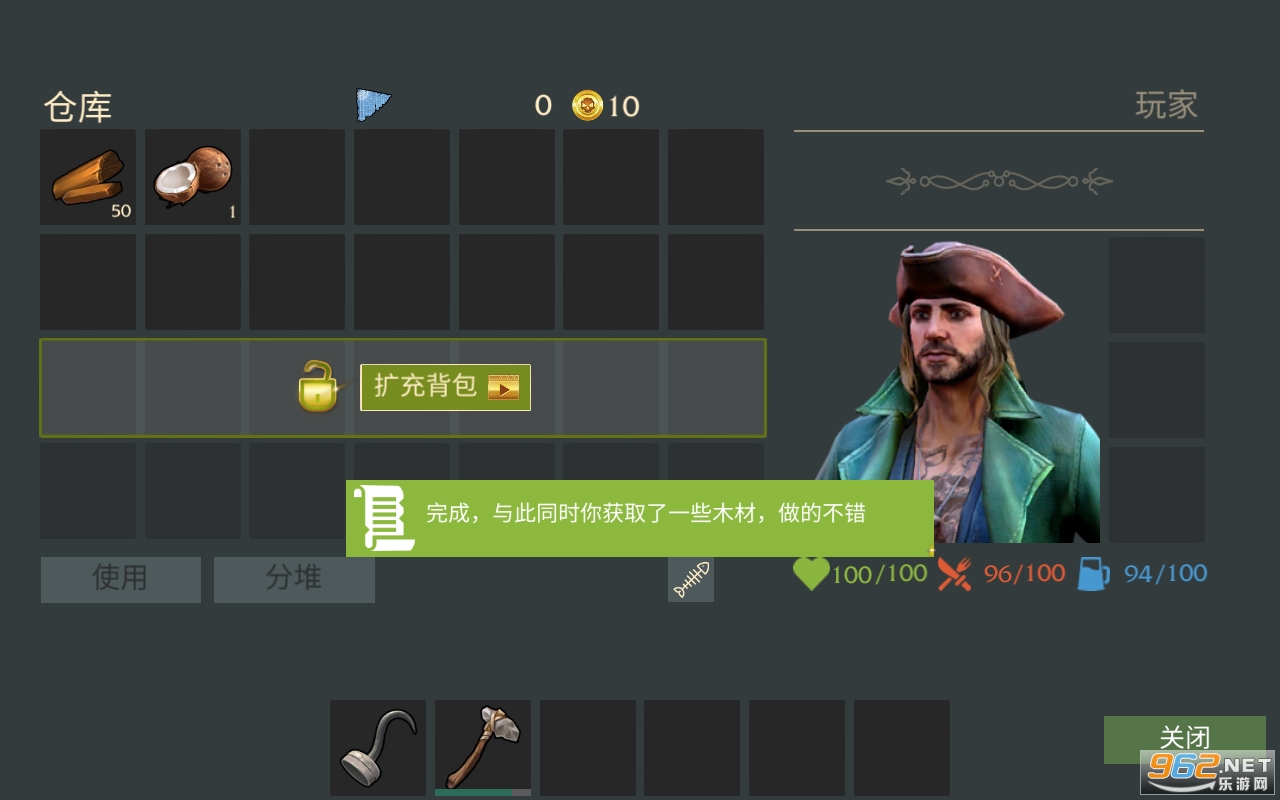1280x800 pixels.
Task: Select the hook in the hotbar
Action: (x=378, y=748)
